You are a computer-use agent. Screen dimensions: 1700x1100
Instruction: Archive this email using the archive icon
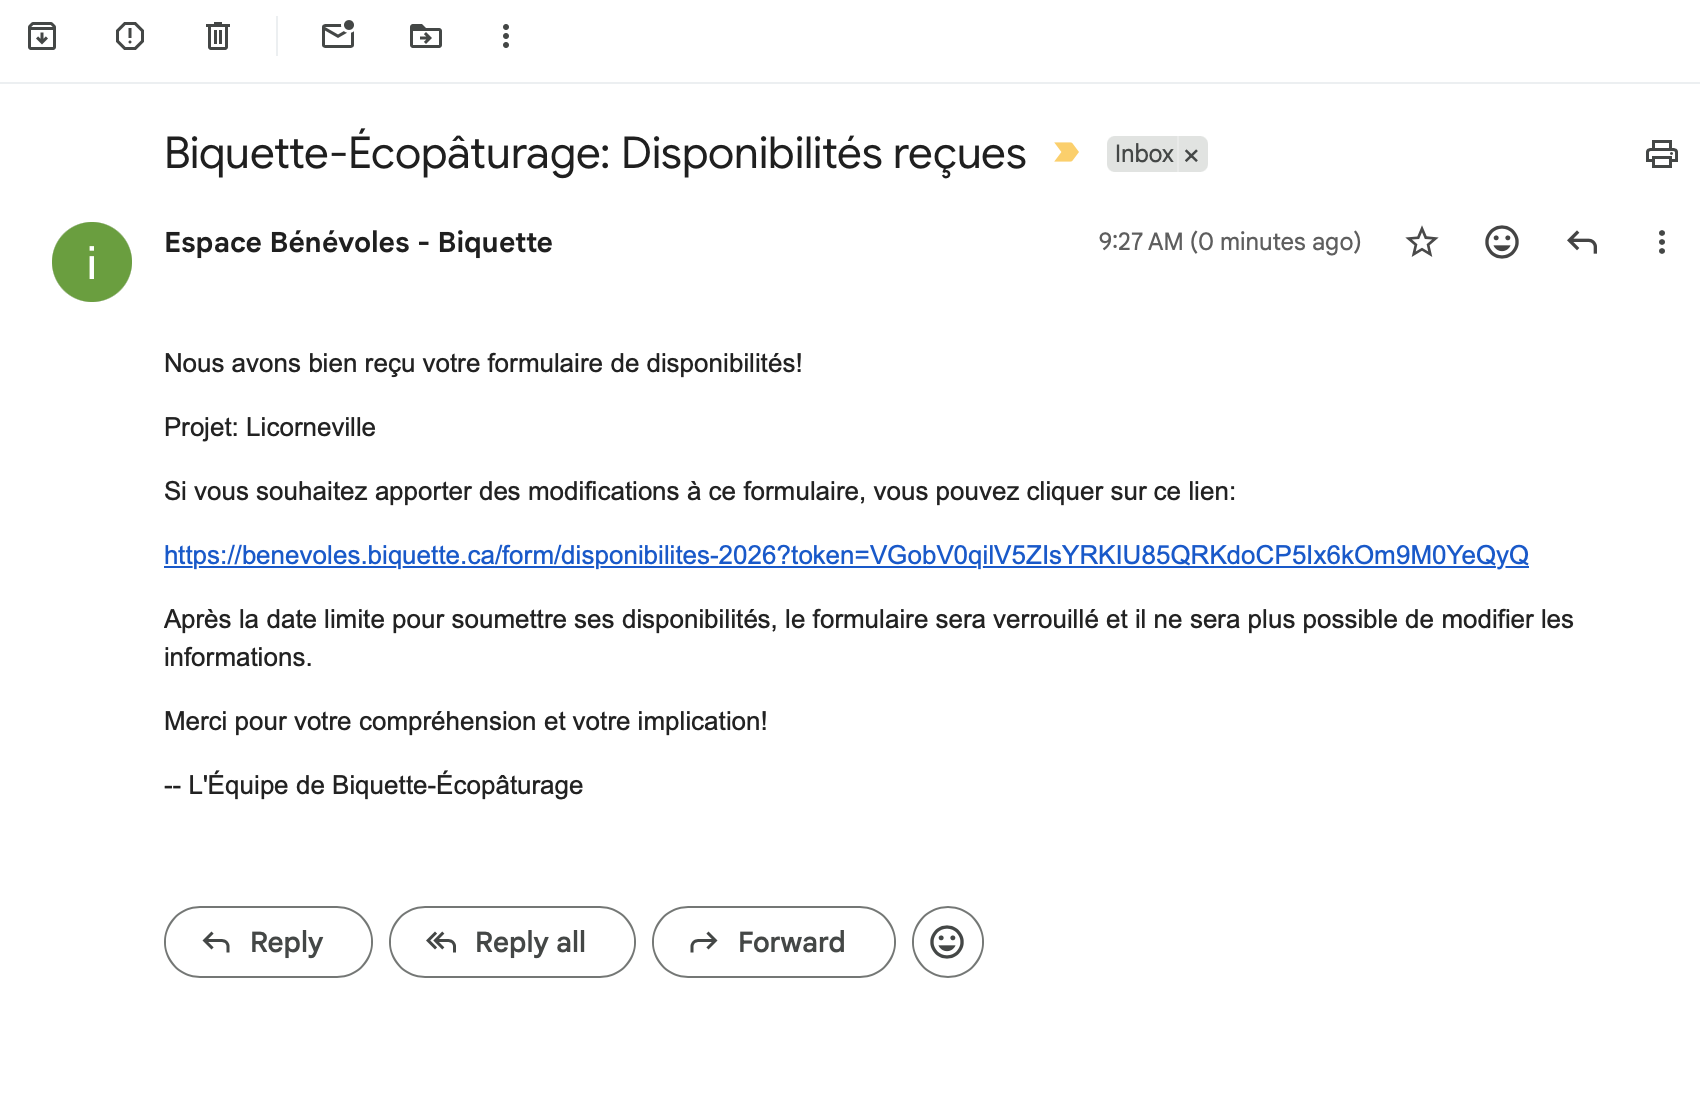pyautogui.click(x=42, y=37)
